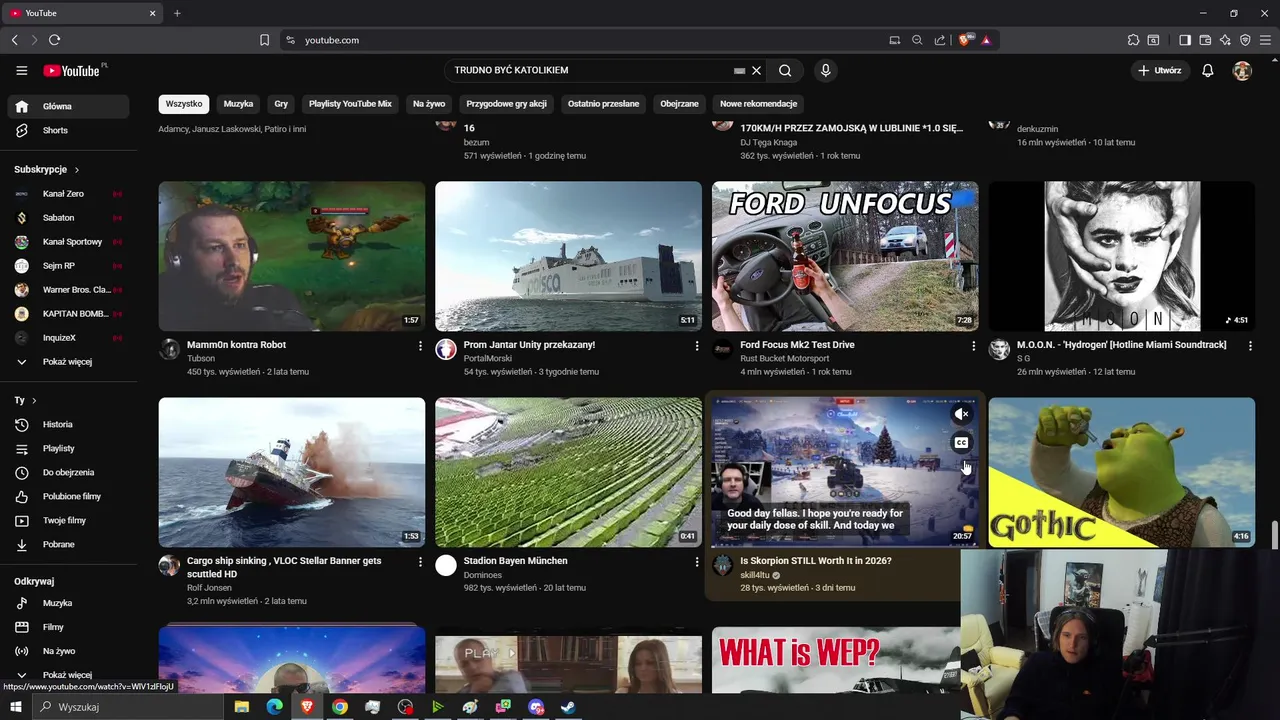Click the Utwórz create button

click(1159, 71)
